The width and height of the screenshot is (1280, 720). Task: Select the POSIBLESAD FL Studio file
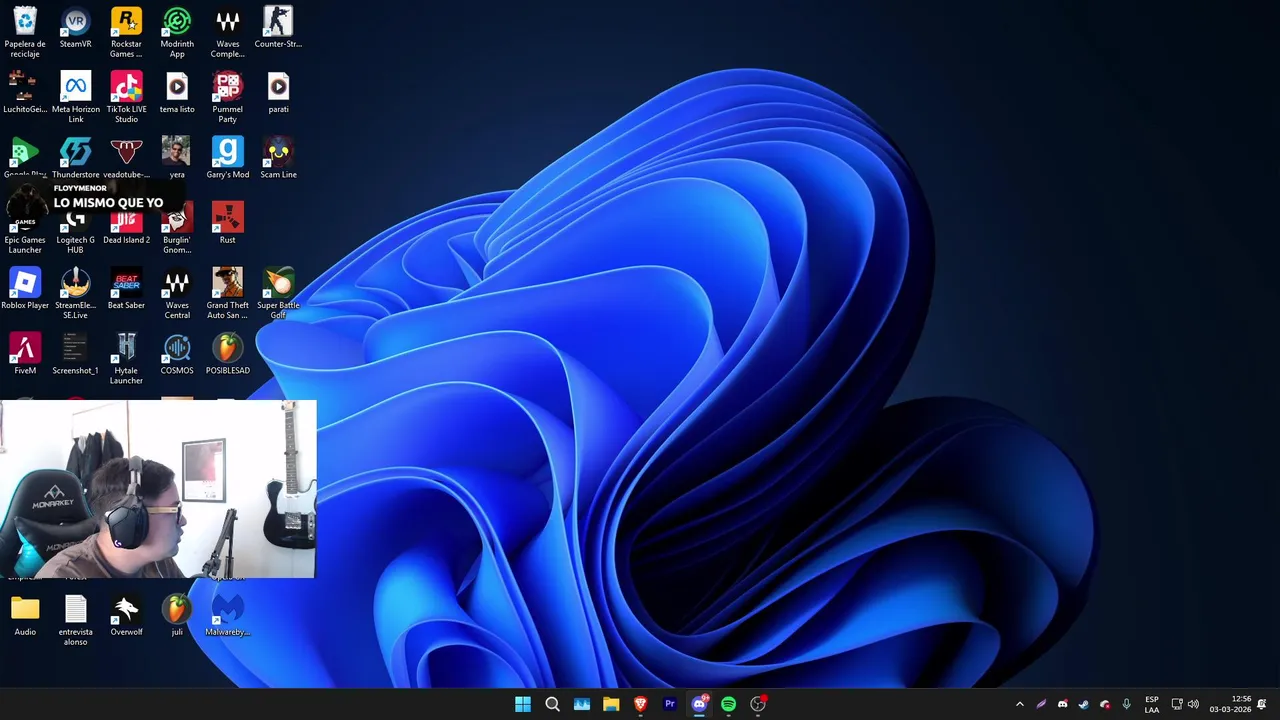[228, 353]
